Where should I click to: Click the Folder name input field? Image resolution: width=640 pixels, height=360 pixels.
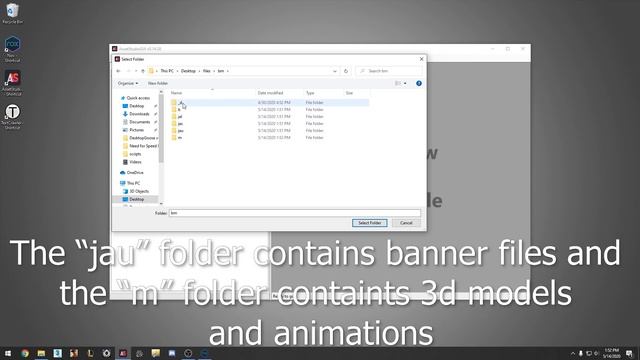pyautogui.click(x=295, y=213)
